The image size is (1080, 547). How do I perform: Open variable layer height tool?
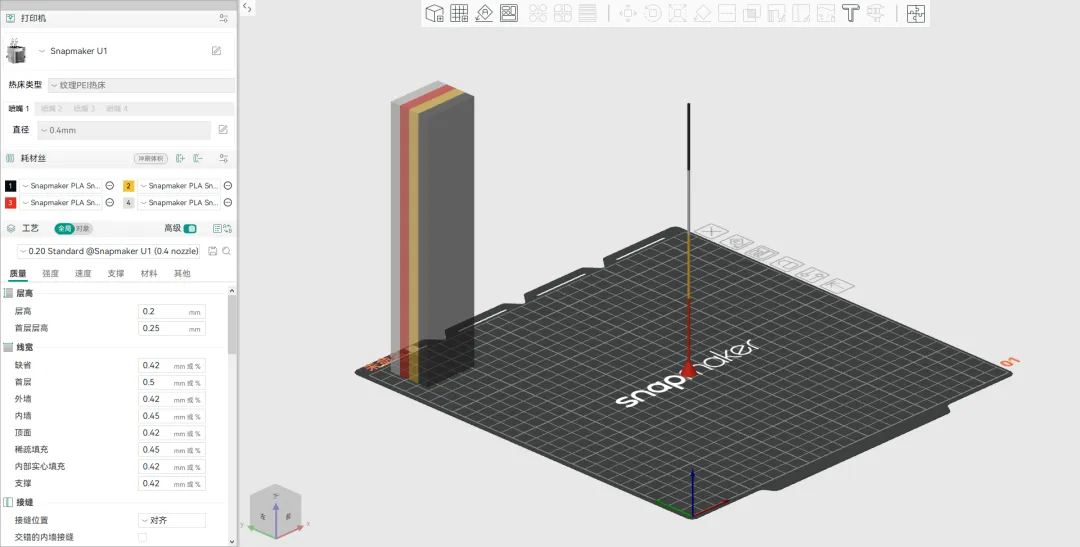click(588, 13)
